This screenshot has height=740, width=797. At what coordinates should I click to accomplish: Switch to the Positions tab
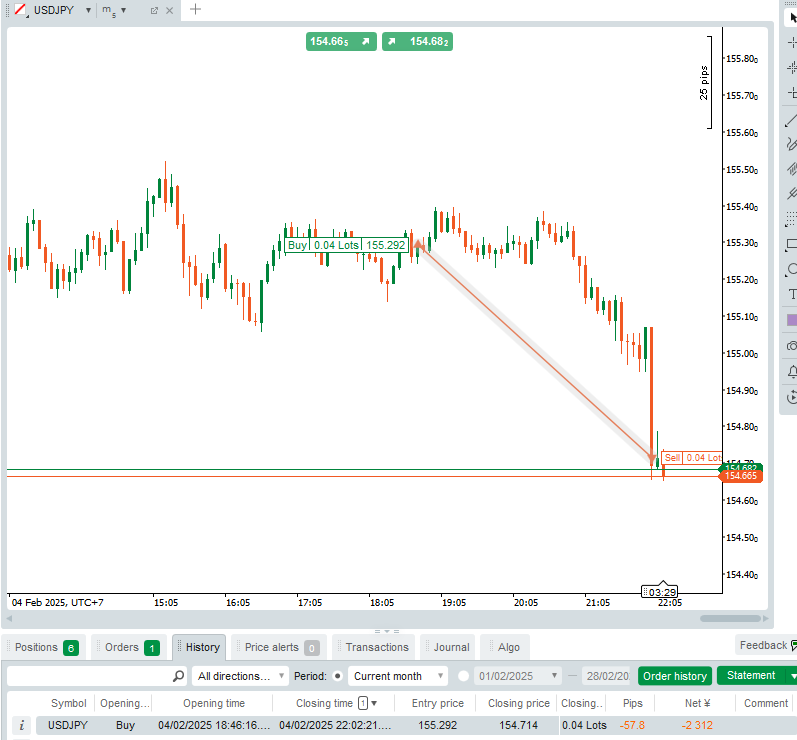45,647
